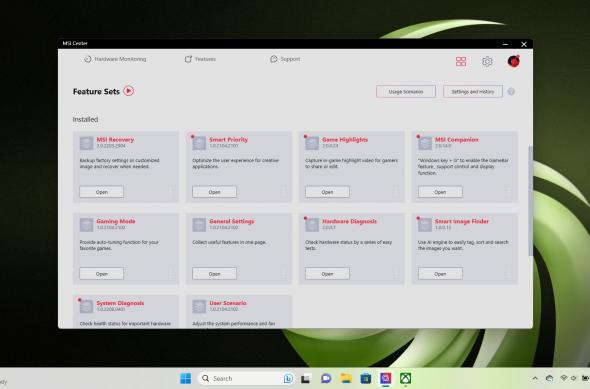Open the network status tray icon
The image size is (590, 389).
click(563, 378)
